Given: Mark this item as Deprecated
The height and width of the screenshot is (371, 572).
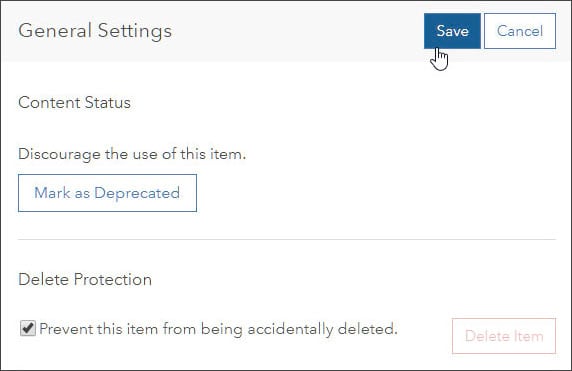Looking at the screenshot, I should point(107,193).
